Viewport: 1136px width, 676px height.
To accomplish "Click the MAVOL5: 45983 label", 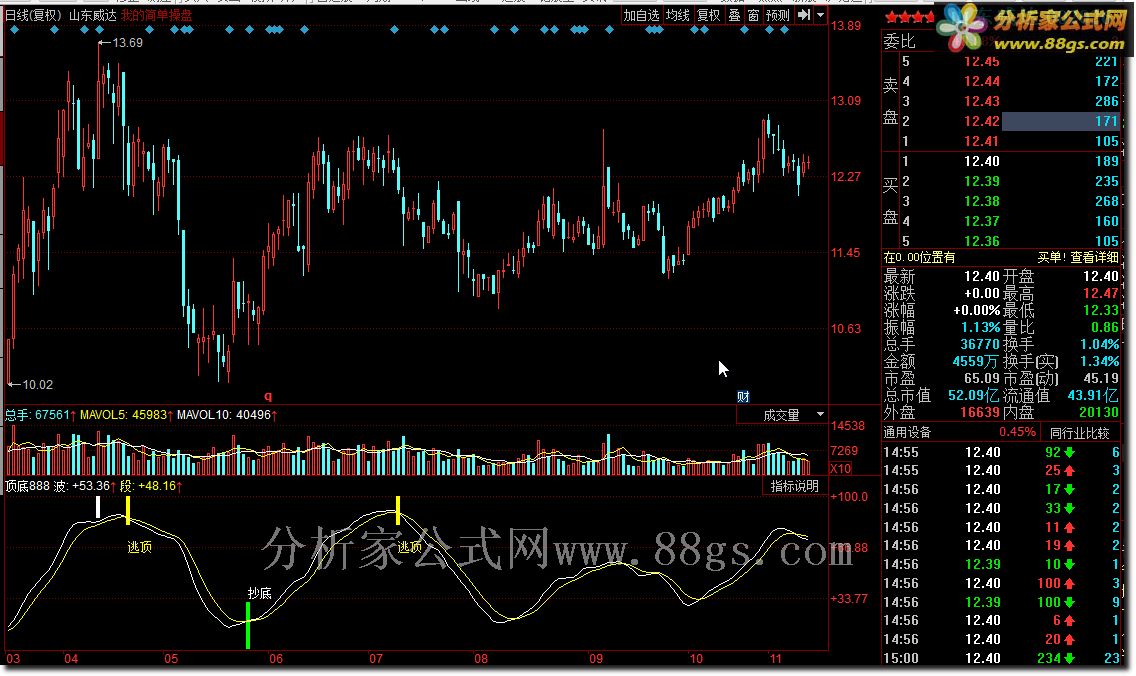I will pyautogui.click(x=126, y=414).
